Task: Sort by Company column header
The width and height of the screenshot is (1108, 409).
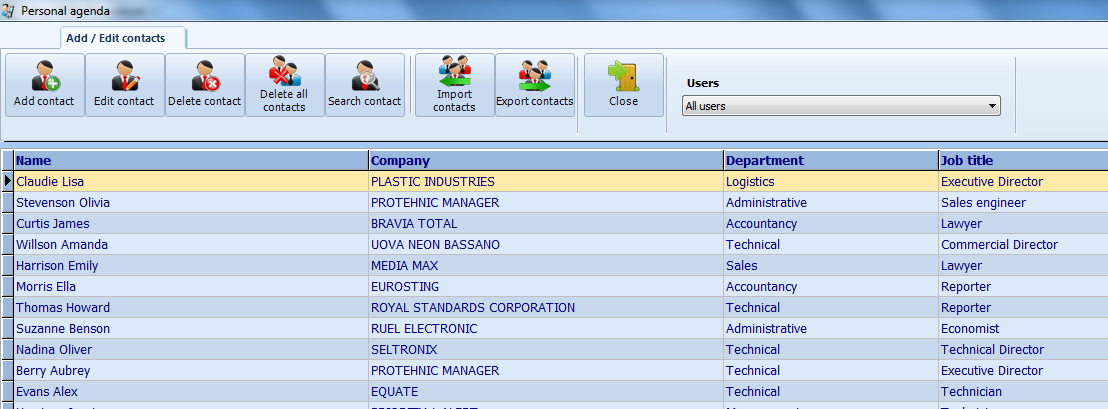Action: click(x=545, y=160)
